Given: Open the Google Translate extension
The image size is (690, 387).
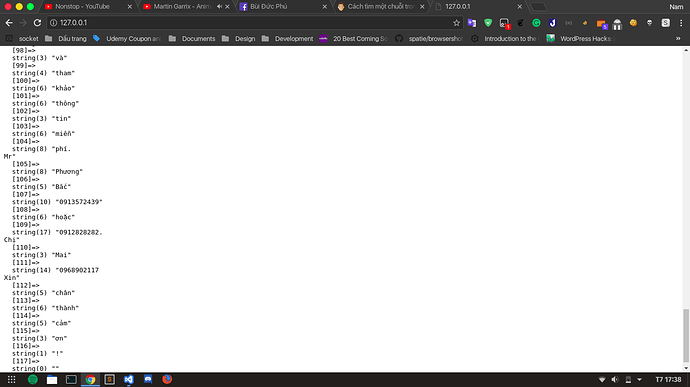Looking at the screenshot, I should (x=472, y=23).
